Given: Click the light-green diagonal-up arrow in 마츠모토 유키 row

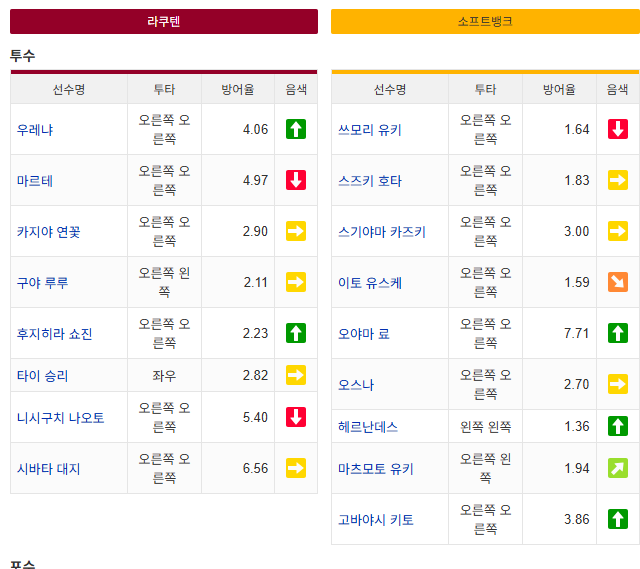Looking at the screenshot, I should point(618,468).
